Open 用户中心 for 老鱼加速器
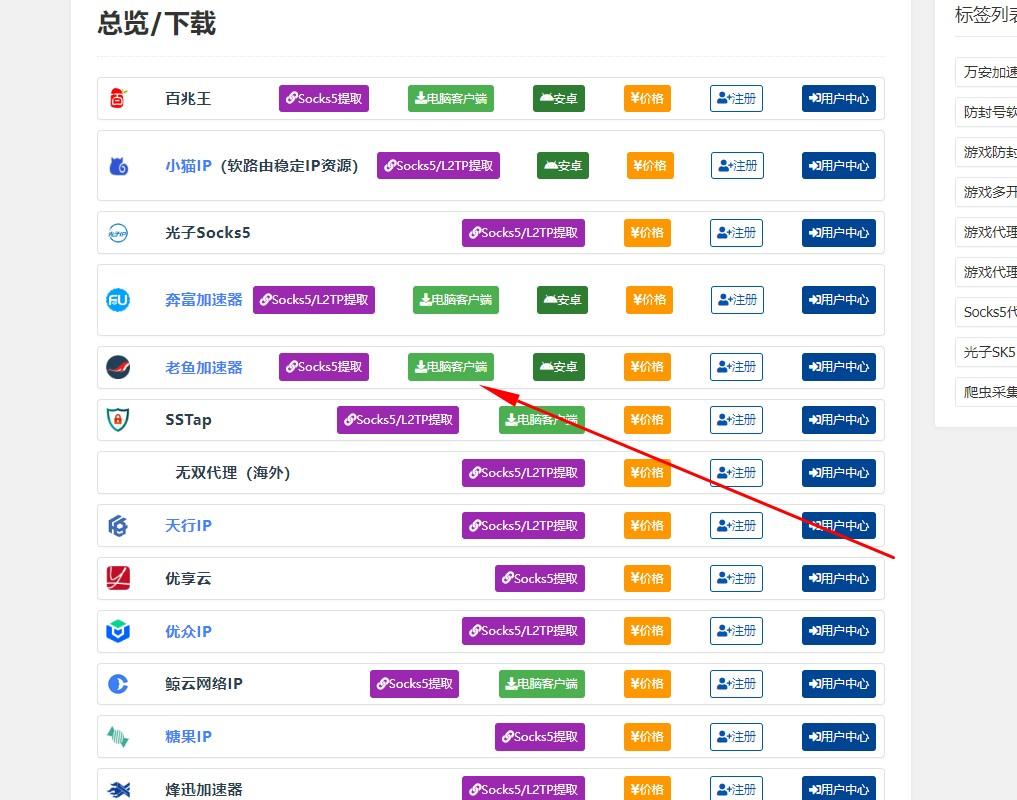This screenshot has width=1017, height=800. pyautogui.click(x=839, y=367)
